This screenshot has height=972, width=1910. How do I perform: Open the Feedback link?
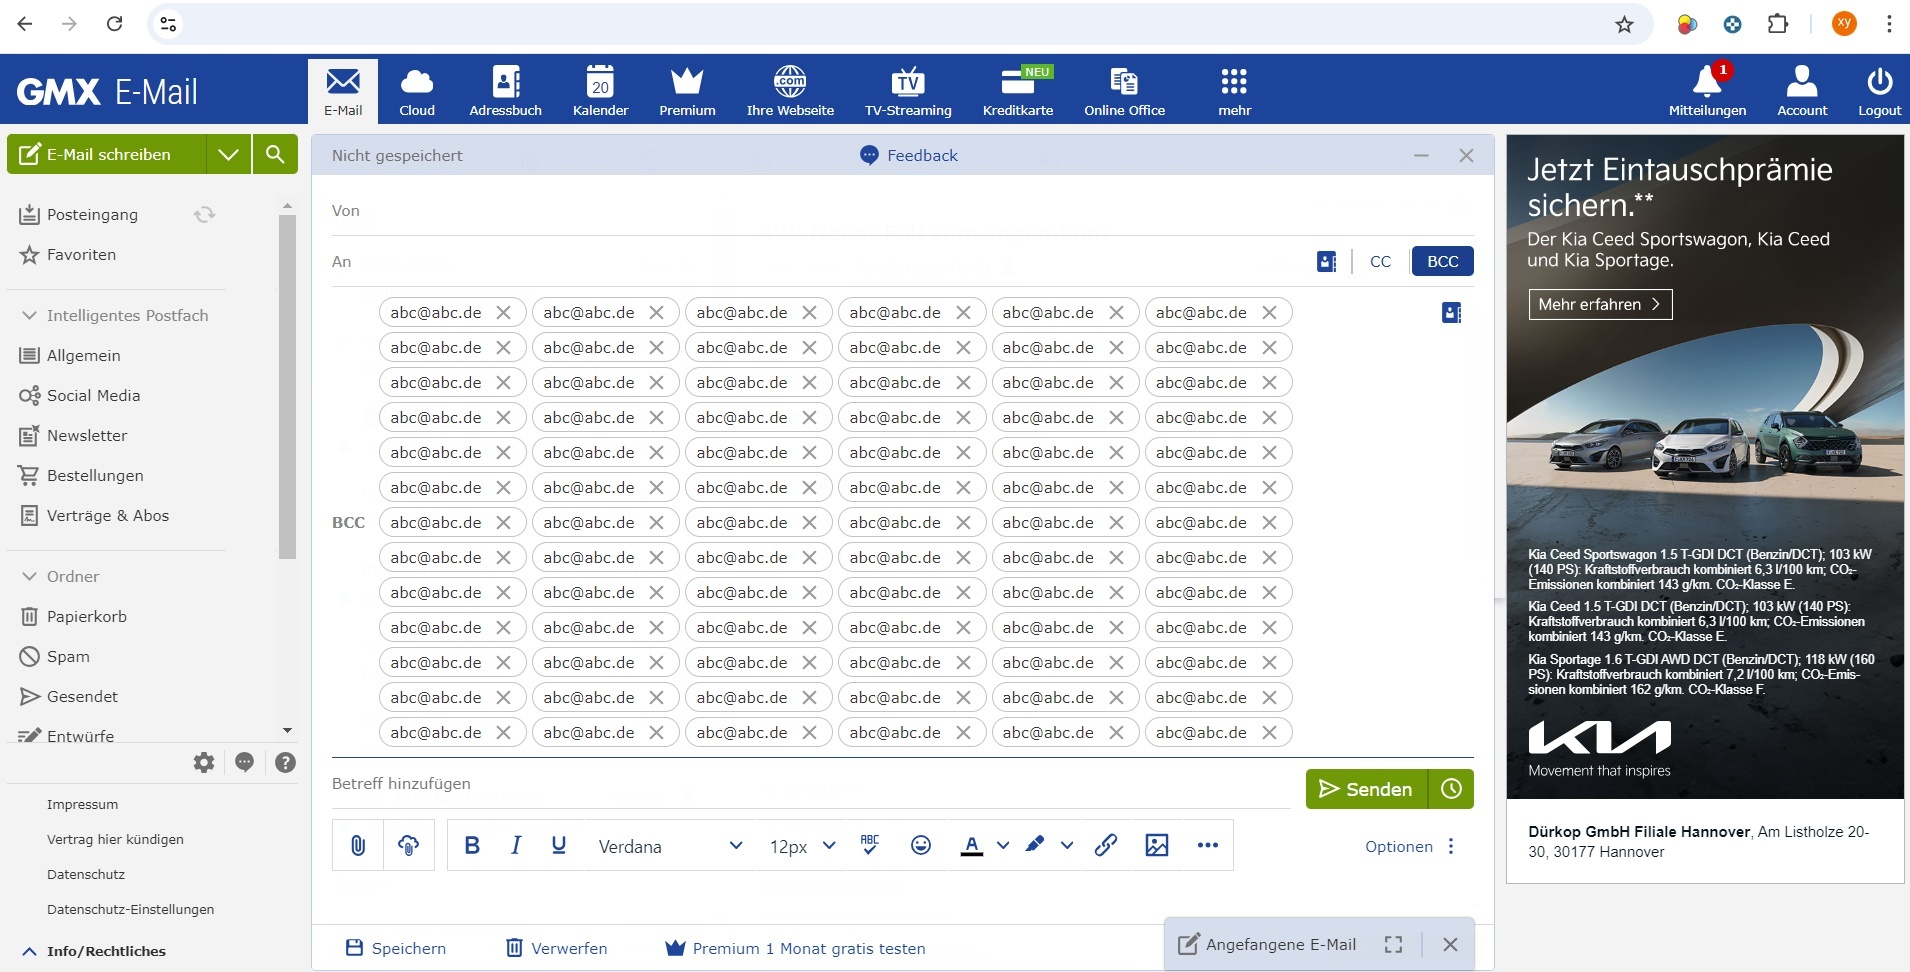point(908,155)
